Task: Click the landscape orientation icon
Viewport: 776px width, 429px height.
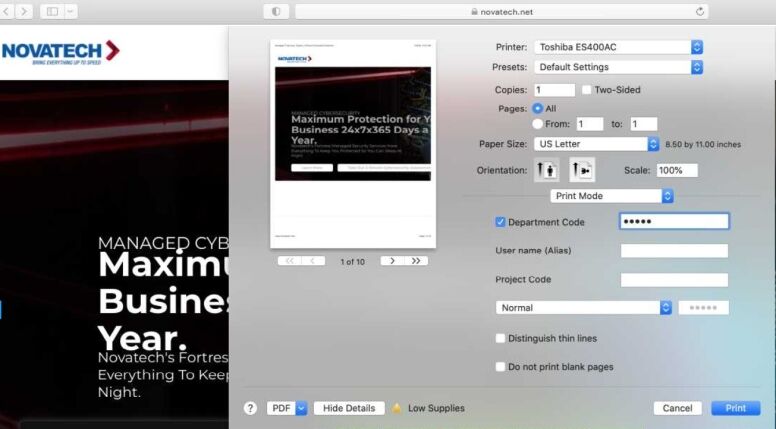Action: (582, 170)
